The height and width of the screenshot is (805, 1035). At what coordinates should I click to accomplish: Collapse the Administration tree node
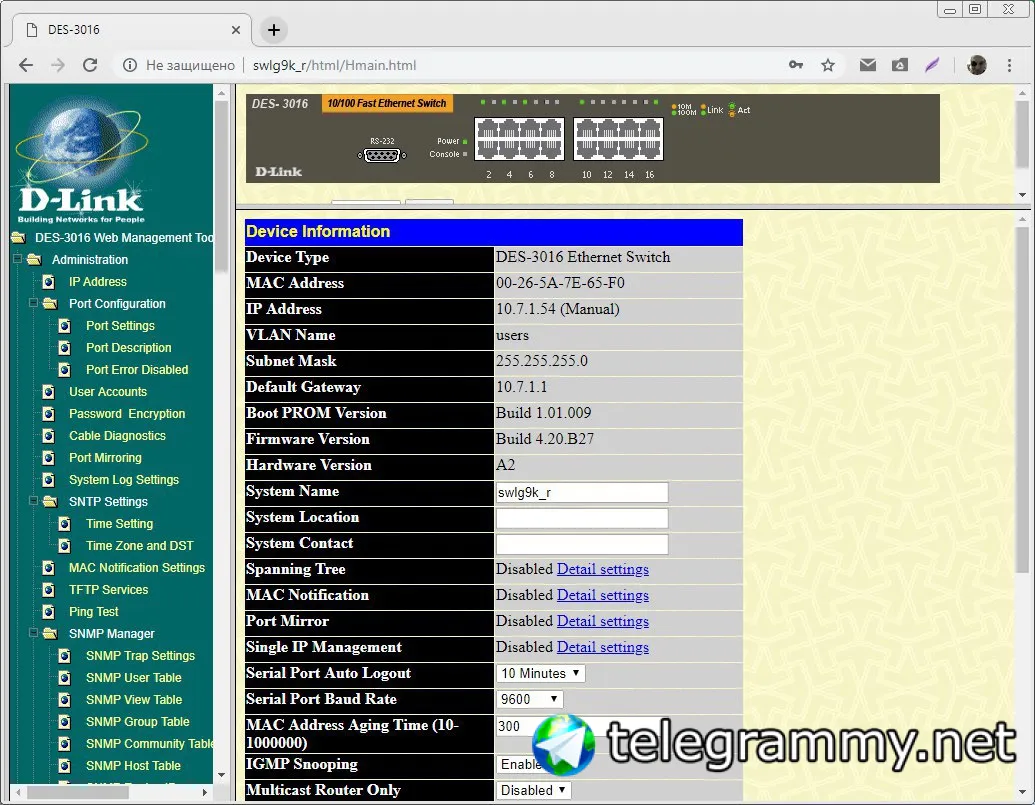pos(18,259)
